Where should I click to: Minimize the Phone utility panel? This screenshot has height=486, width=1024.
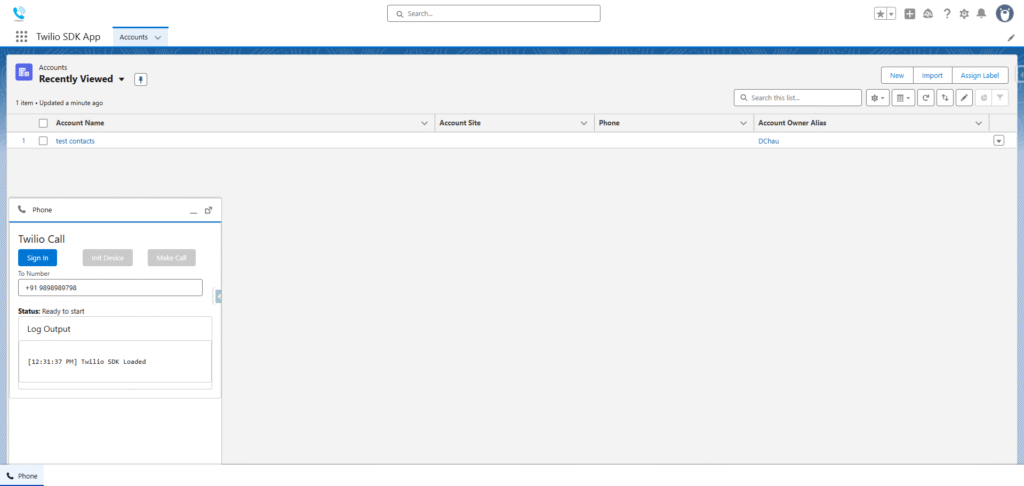pos(193,210)
